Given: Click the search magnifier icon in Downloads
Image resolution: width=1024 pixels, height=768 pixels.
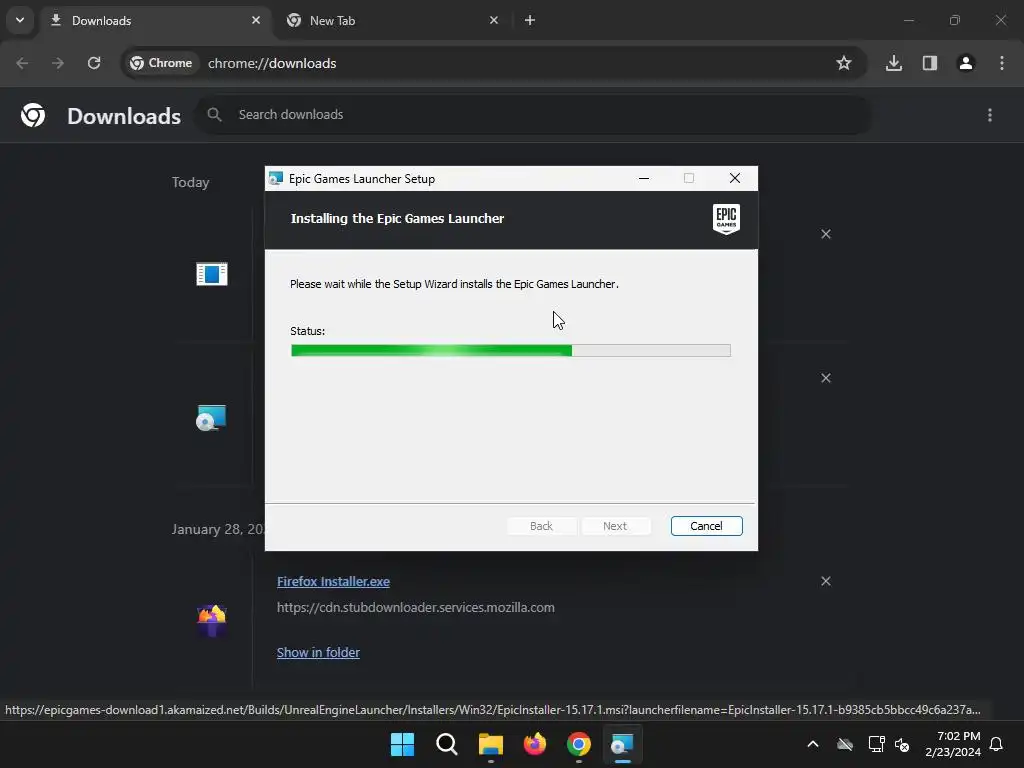Looking at the screenshot, I should coord(214,115).
